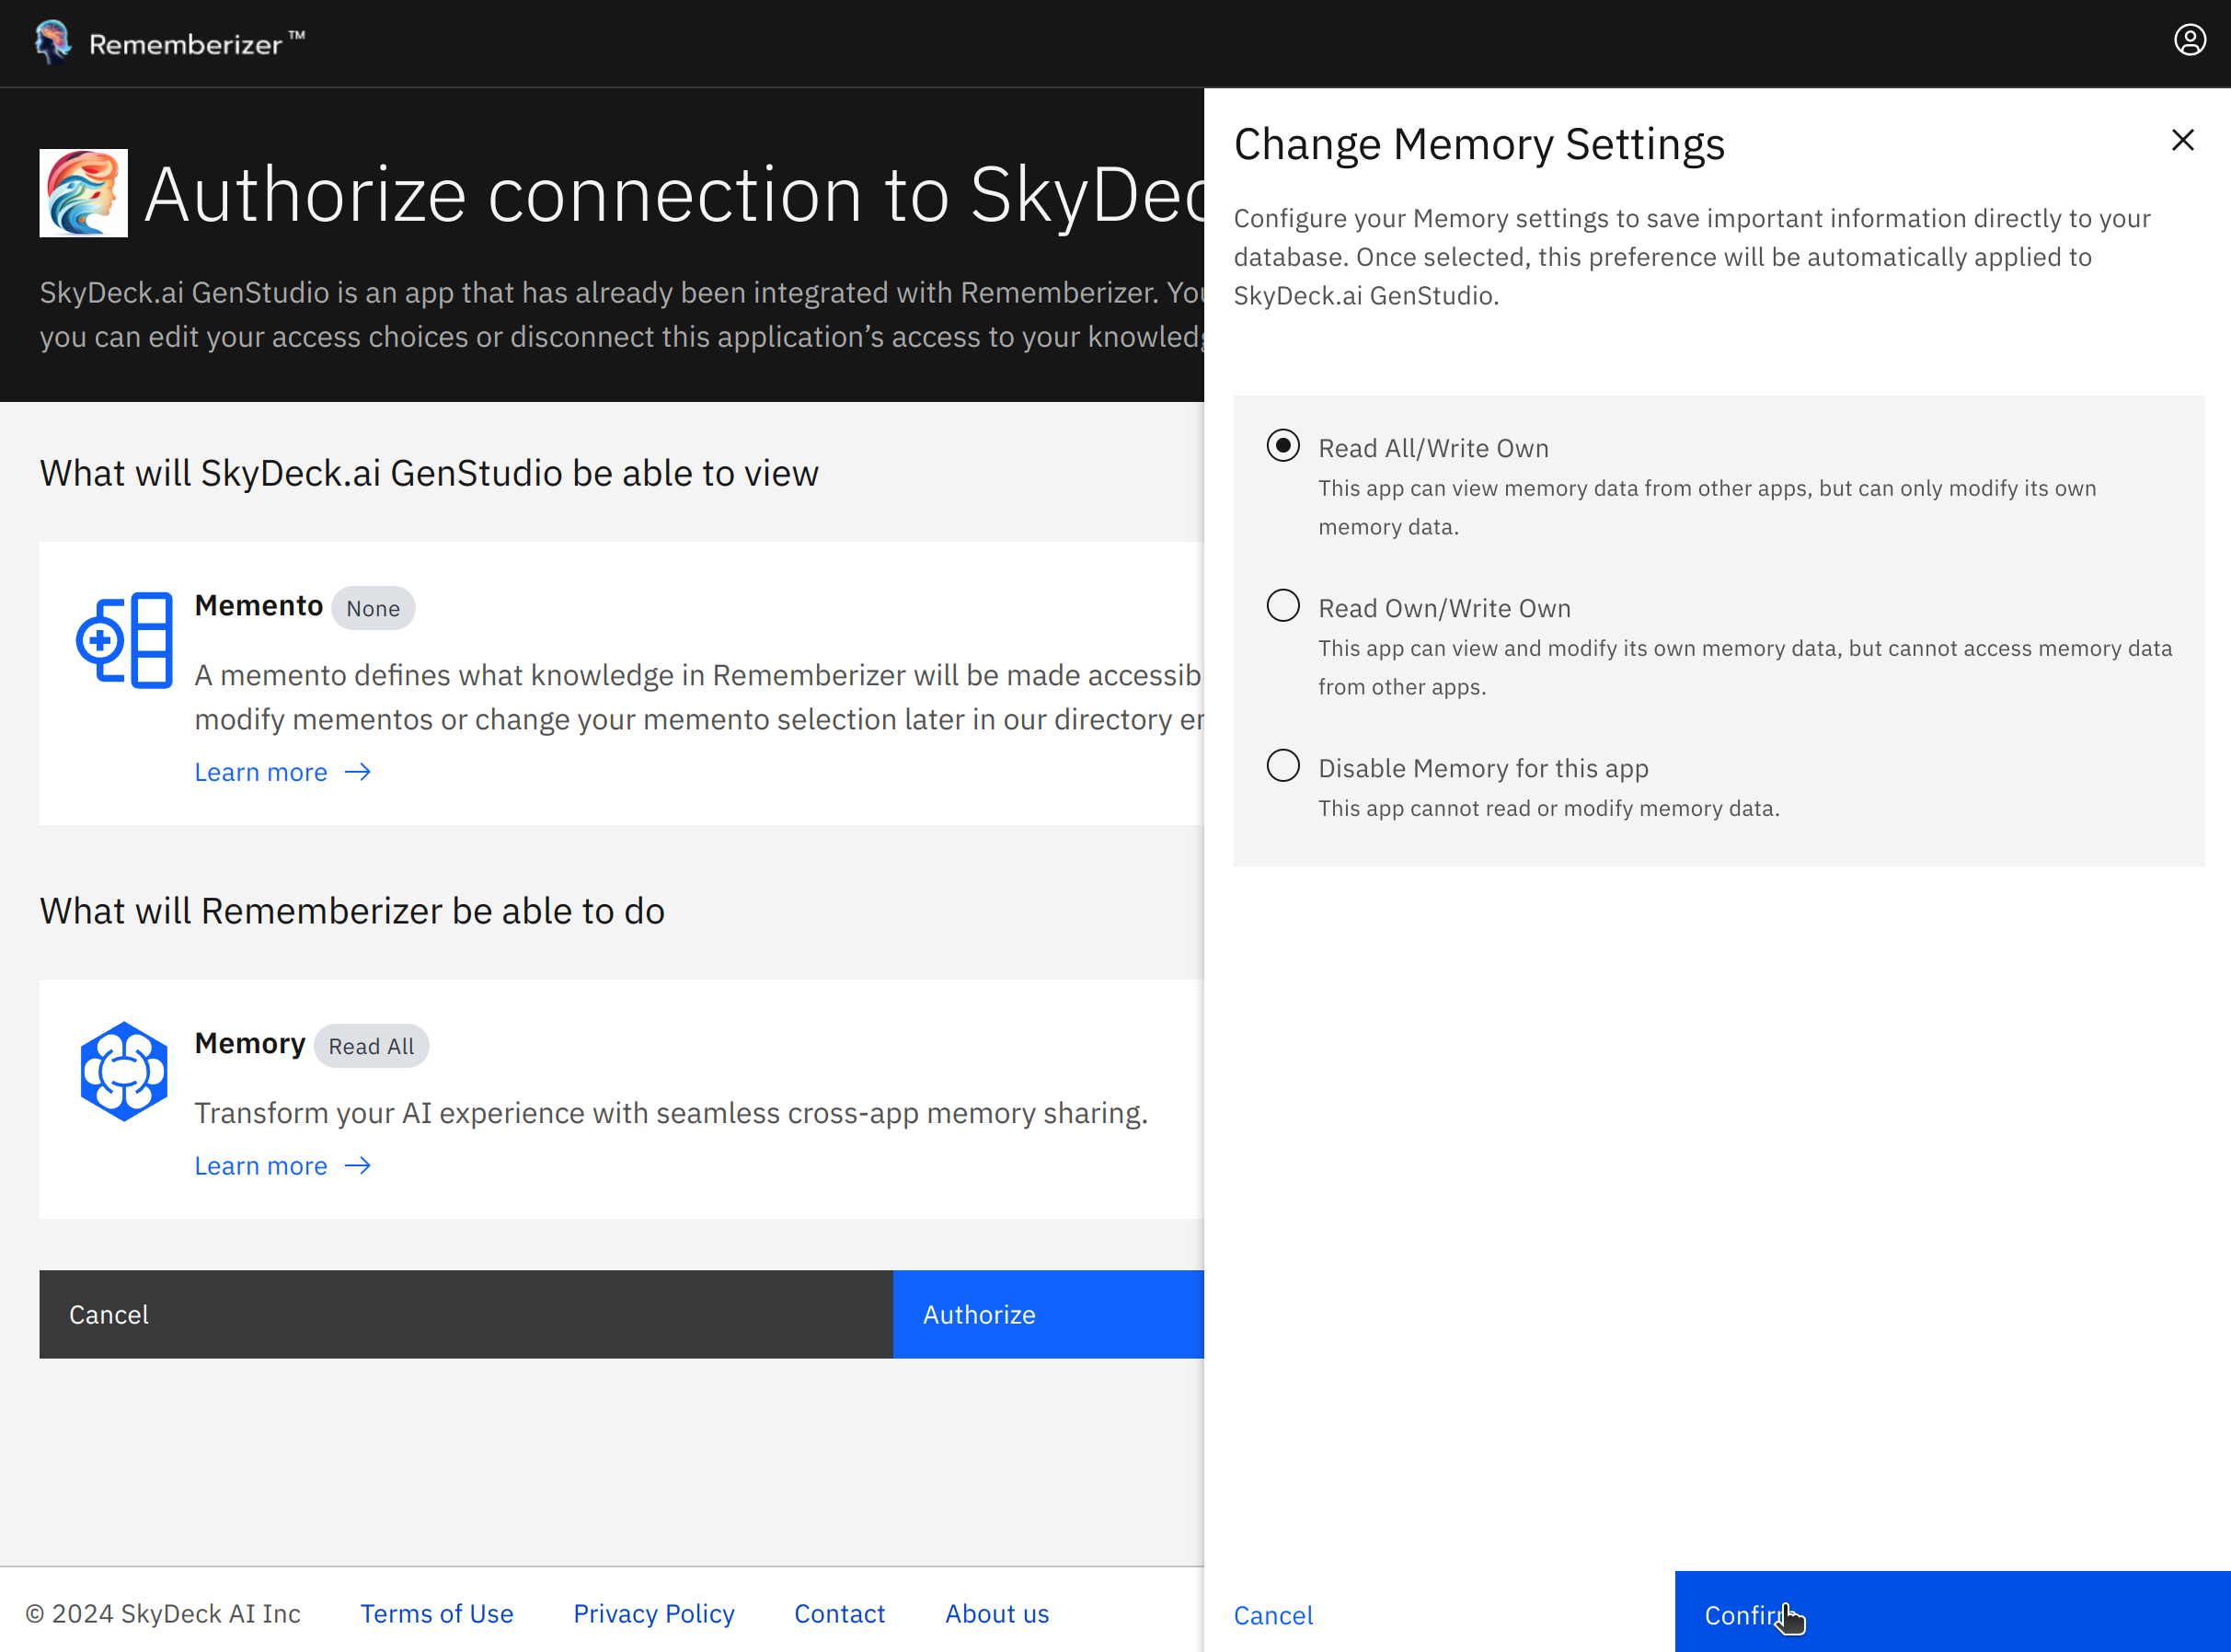Click the Memory hexagon icon

pos(123,1070)
